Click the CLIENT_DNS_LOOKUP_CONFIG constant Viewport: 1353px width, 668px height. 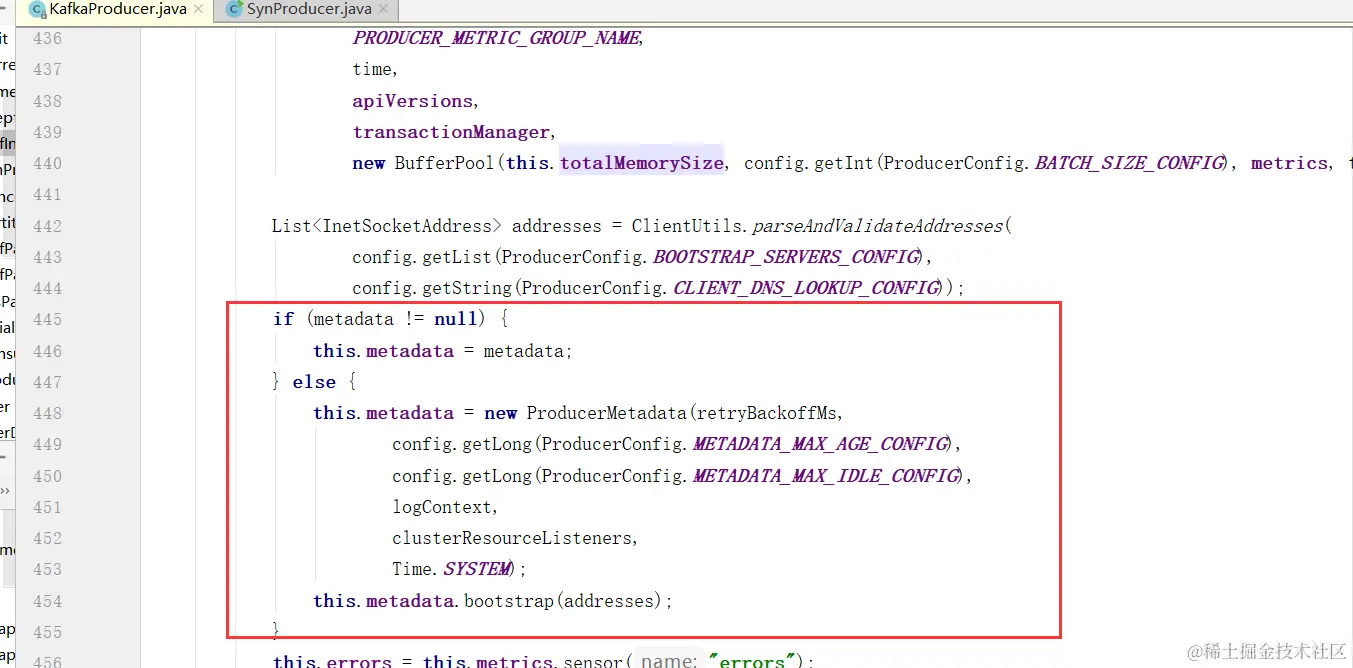[807, 288]
